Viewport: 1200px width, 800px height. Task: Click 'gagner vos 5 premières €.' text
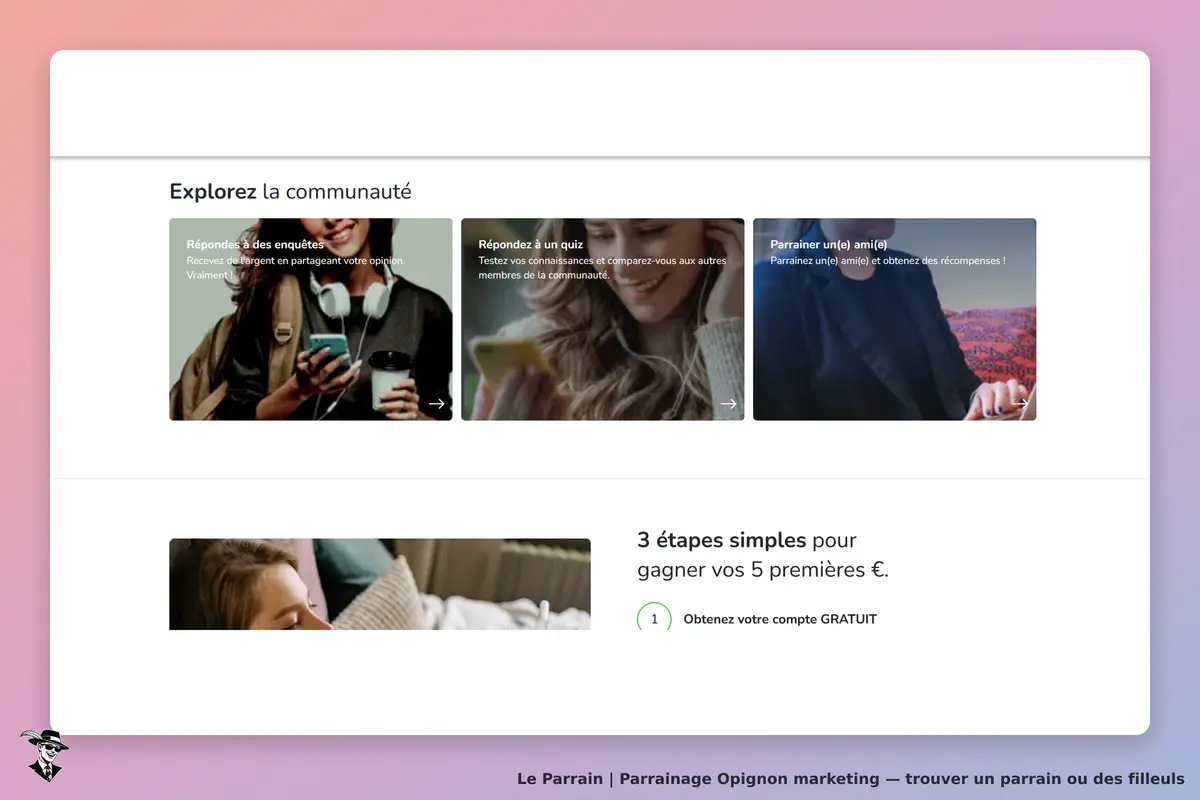click(x=763, y=570)
